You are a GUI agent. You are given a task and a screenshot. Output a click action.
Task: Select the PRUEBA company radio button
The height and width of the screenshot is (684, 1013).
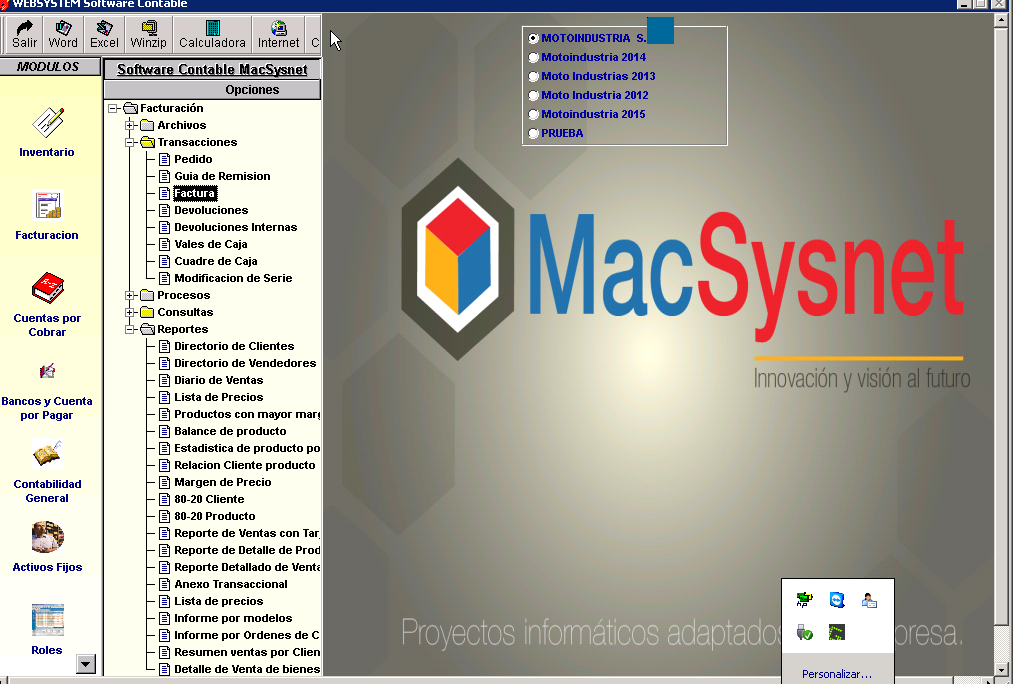point(533,133)
